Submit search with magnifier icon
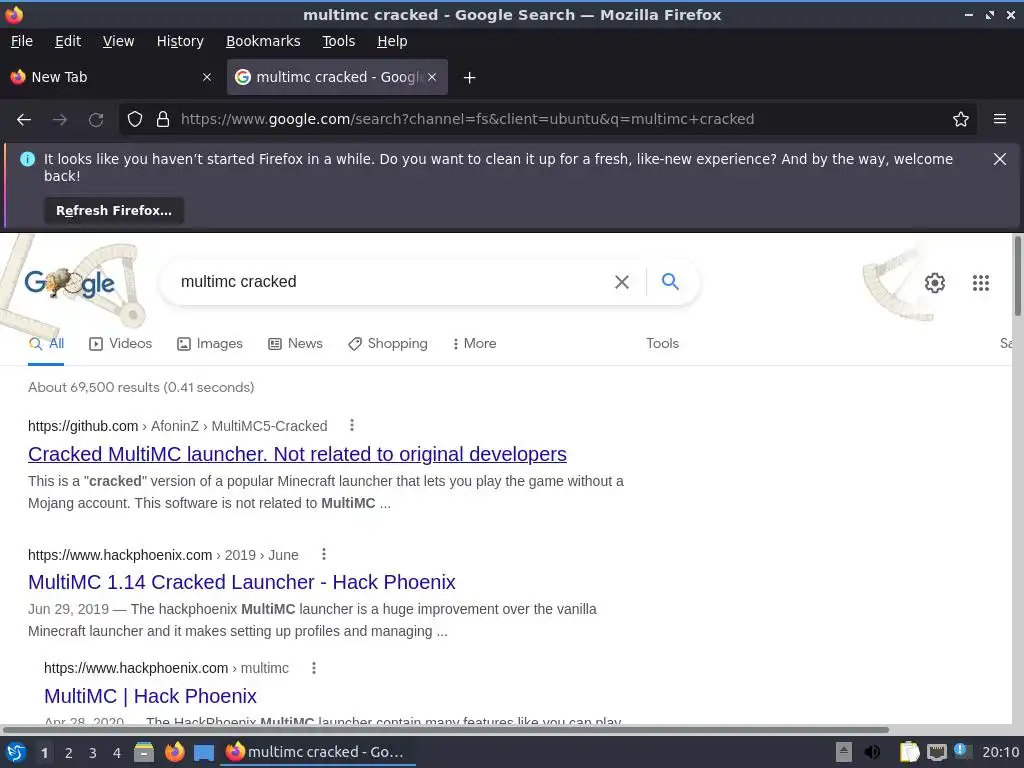This screenshot has width=1024, height=768. pyautogui.click(x=670, y=281)
